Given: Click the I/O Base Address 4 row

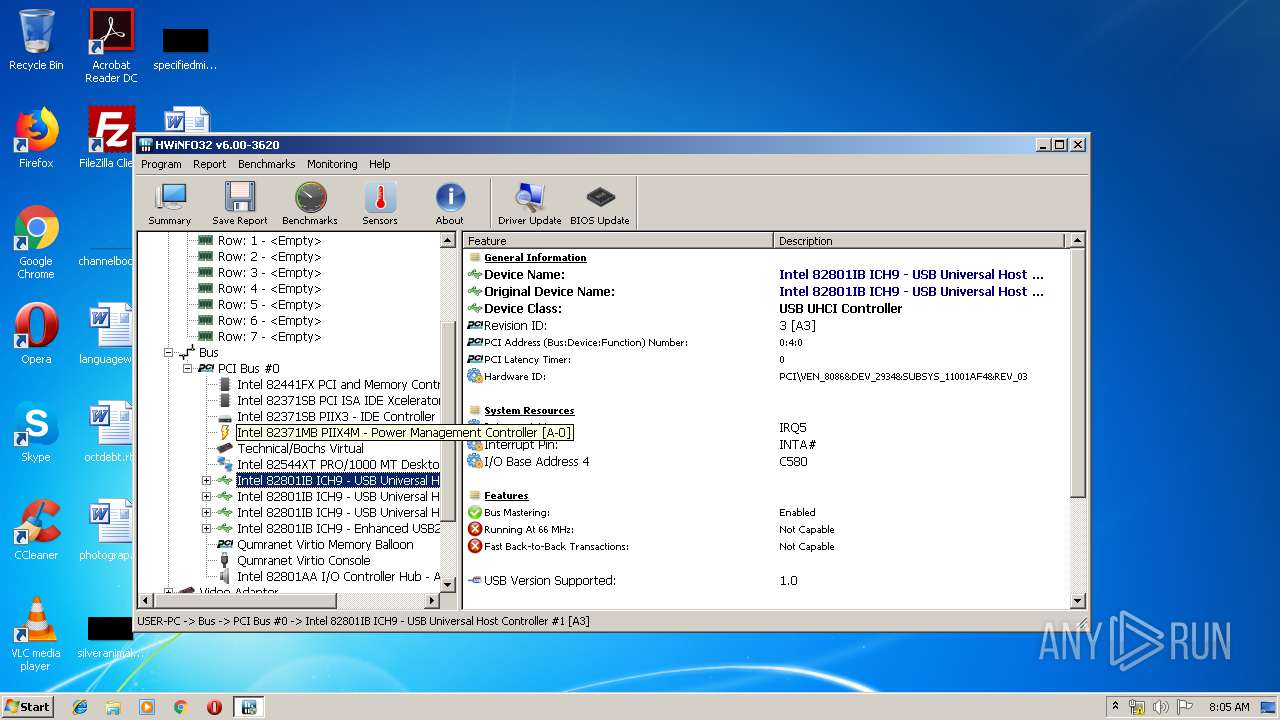Looking at the screenshot, I should point(766,462).
